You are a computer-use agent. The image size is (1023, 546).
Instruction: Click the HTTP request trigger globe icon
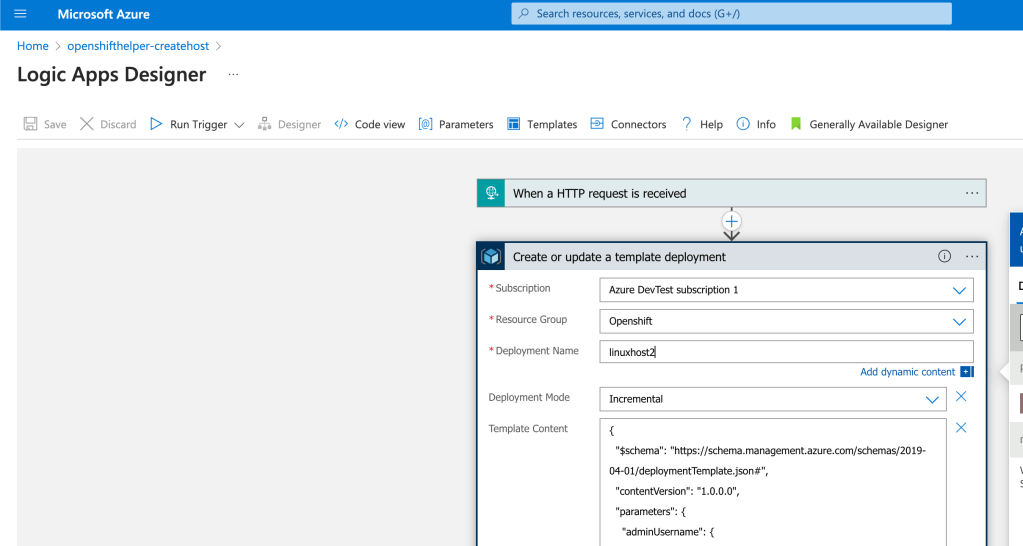pos(491,193)
